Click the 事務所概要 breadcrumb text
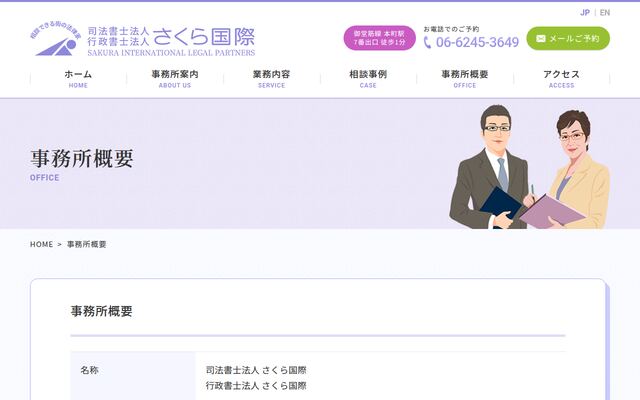The width and height of the screenshot is (640, 400). coord(87,244)
